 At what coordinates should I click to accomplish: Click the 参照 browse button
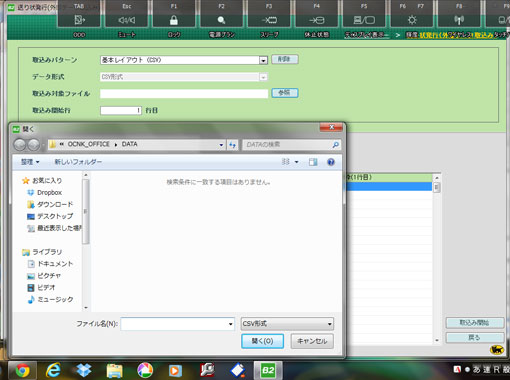tap(285, 93)
